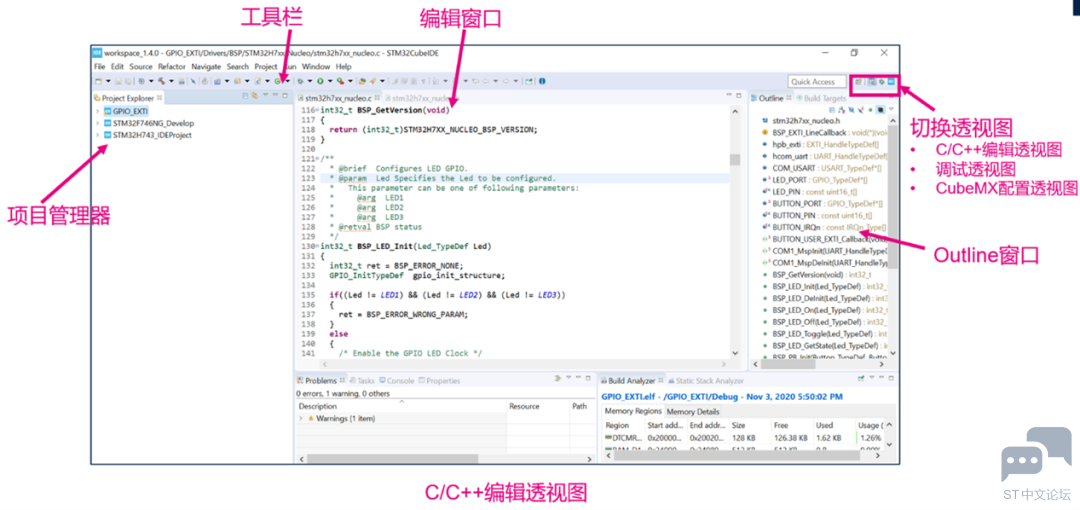The width and height of the screenshot is (1080, 510).
Task: Click Collapse All icon in Outline view
Action: tap(832, 110)
